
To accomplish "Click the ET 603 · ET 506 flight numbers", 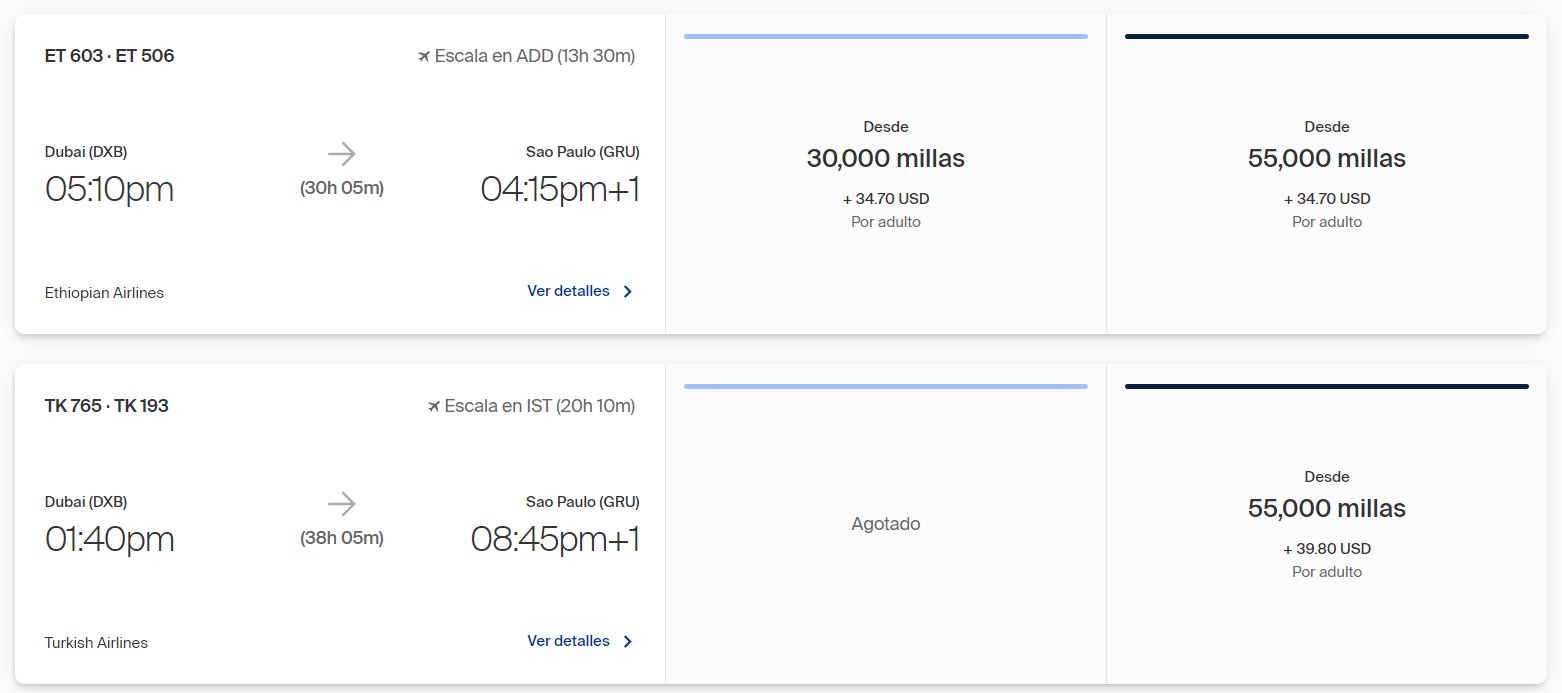I will (110, 56).
